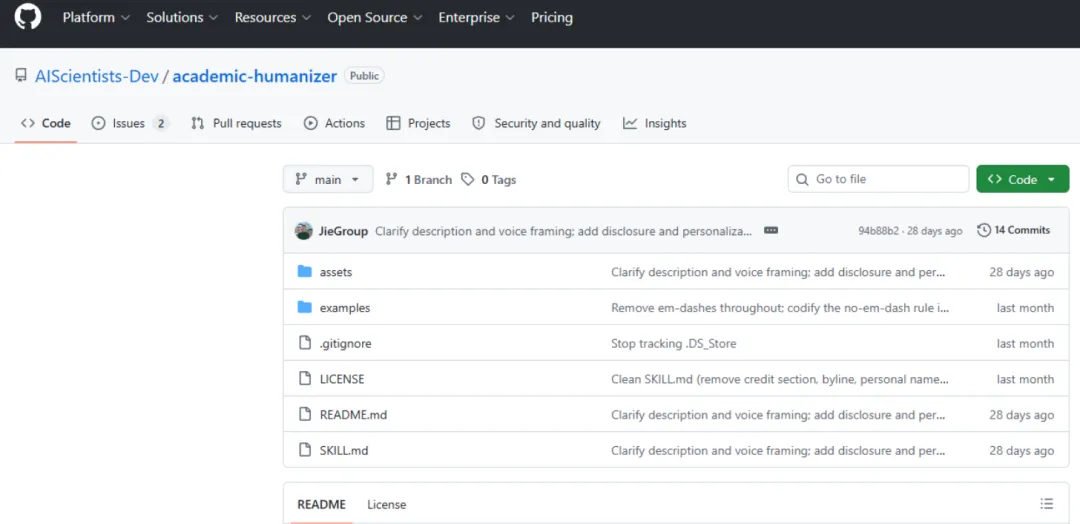This screenshot has height=524, width=1080.
Task: Open the Stop tracking .DS_Store commit
Action: pyautogui.click(x=674, y=344)
